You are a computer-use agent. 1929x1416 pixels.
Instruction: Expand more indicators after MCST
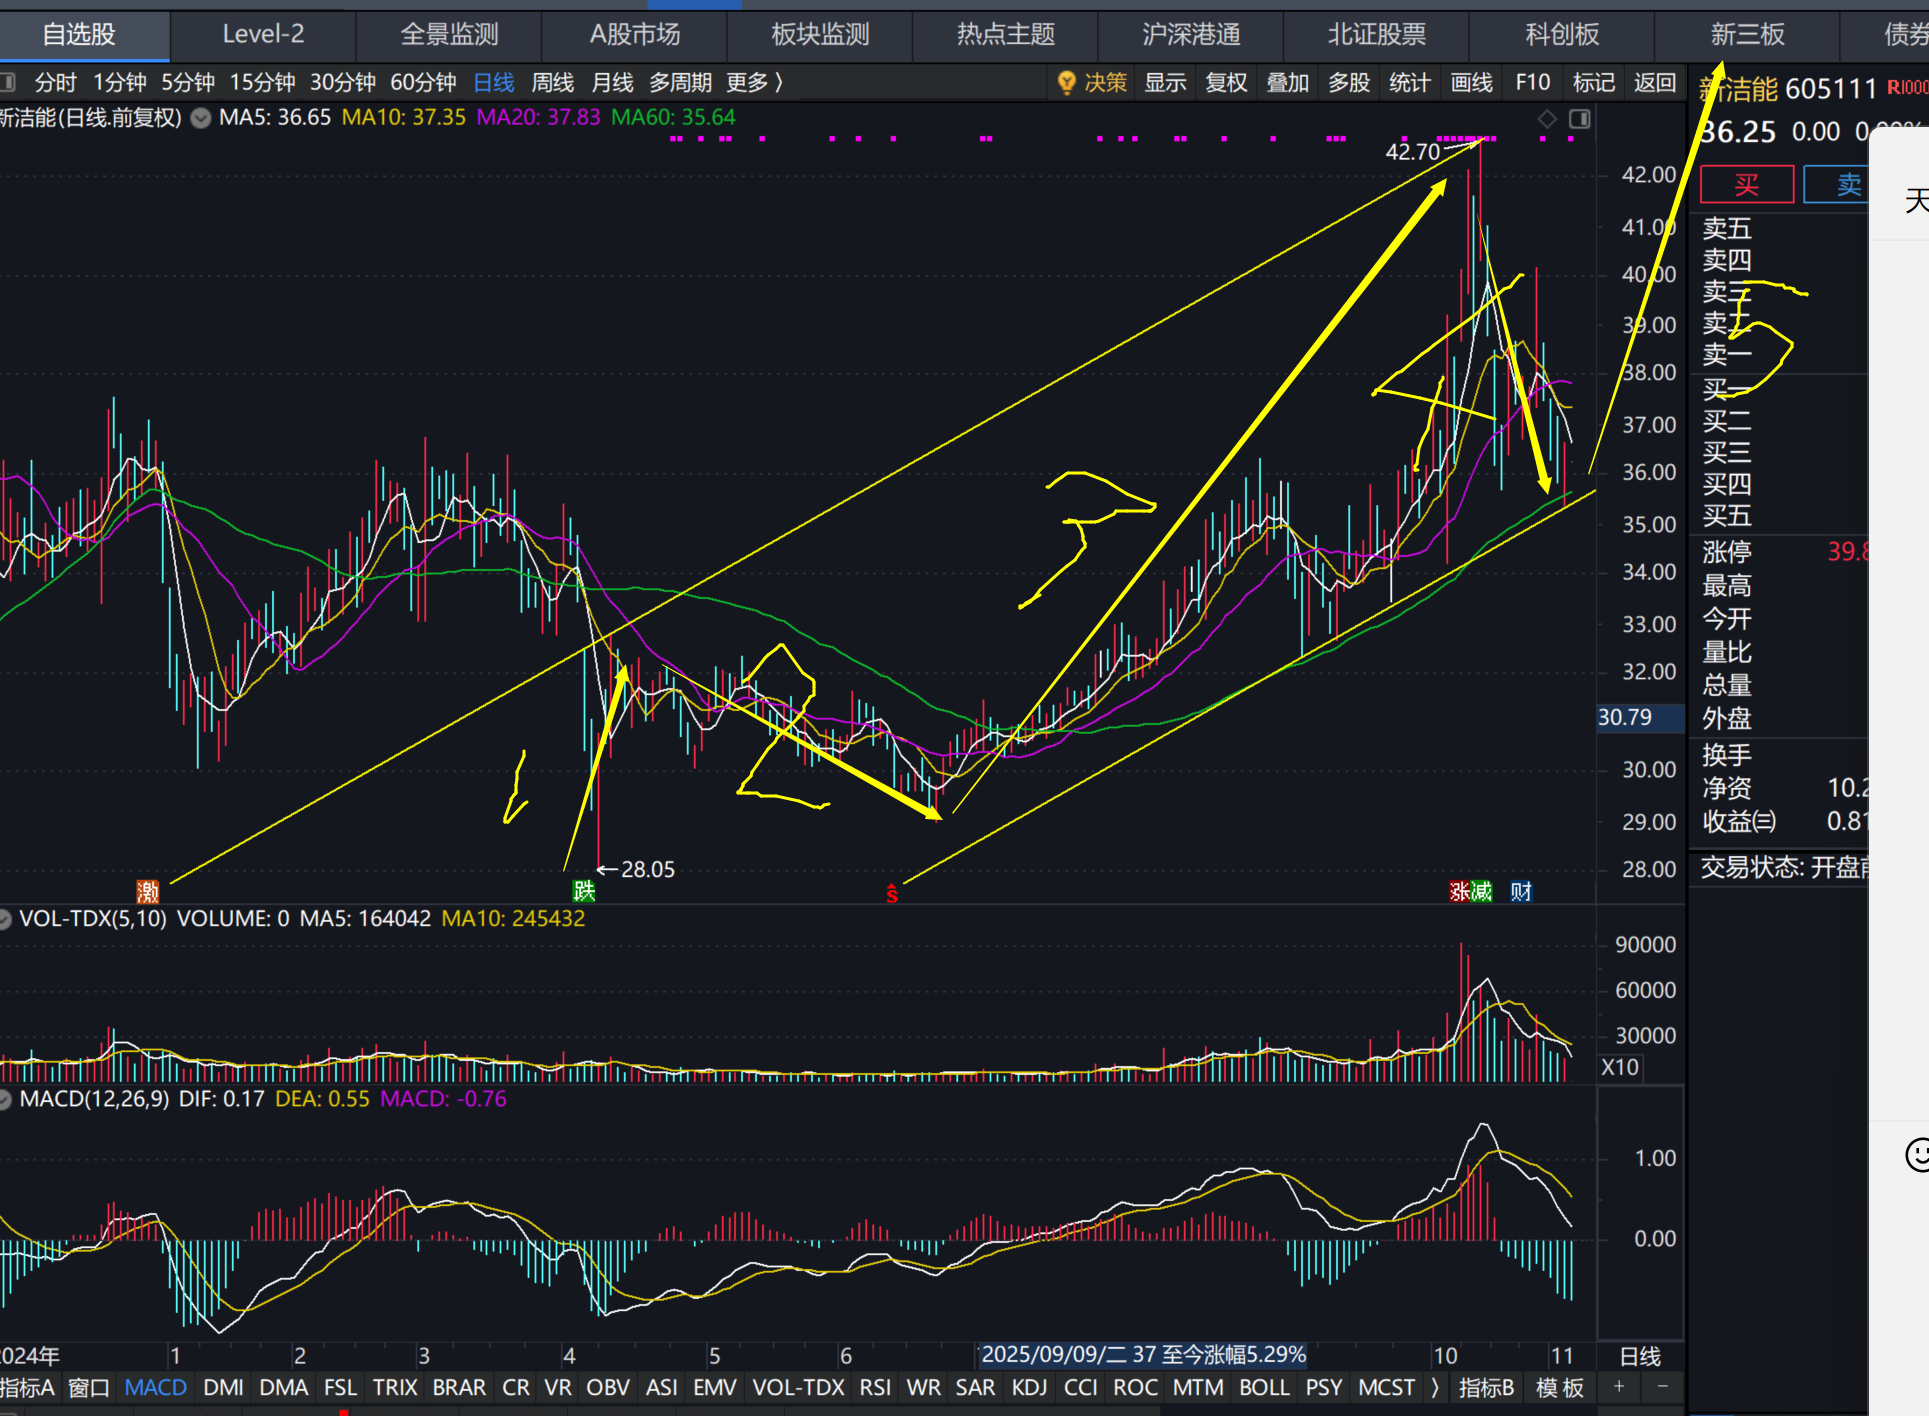1435,1387
